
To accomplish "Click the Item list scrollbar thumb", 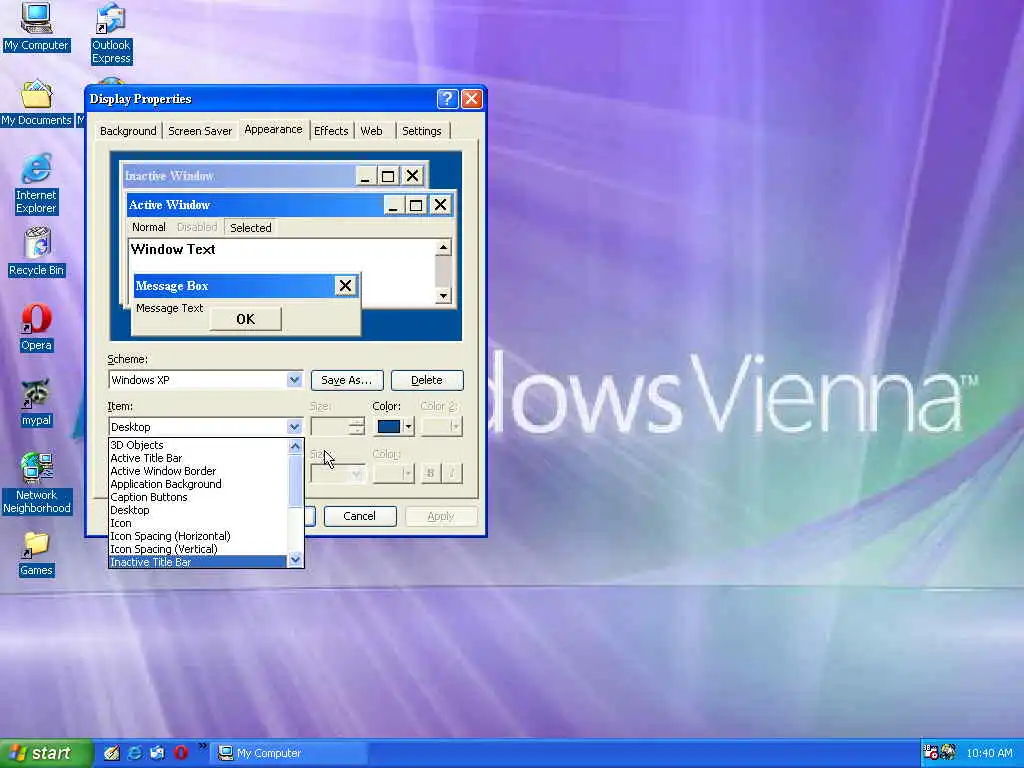I will [295, 481].
